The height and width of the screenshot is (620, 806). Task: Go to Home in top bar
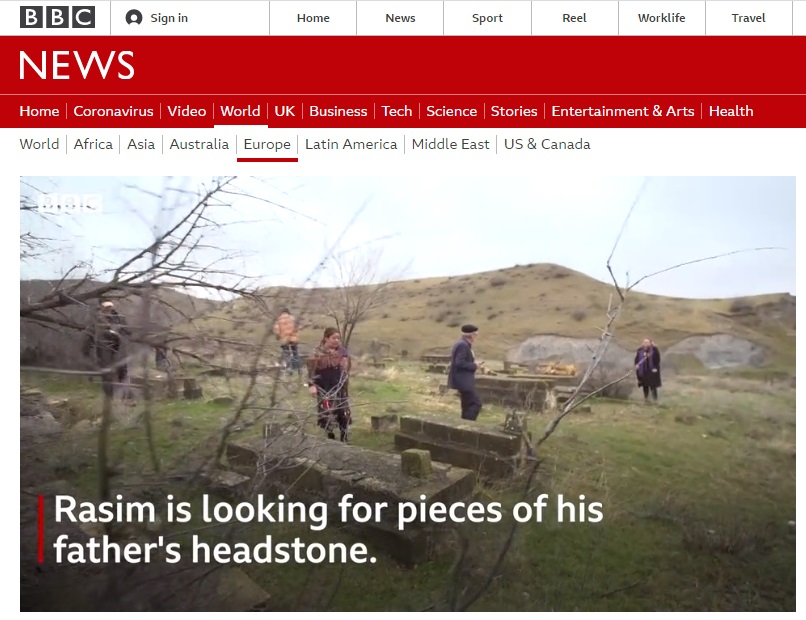313,18
